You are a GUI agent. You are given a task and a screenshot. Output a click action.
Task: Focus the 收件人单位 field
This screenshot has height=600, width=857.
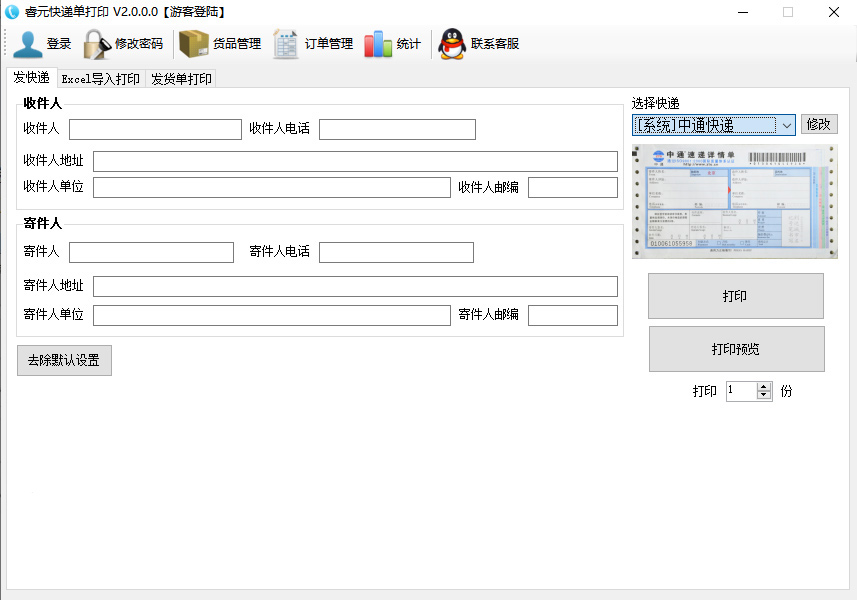pos(272,187)
